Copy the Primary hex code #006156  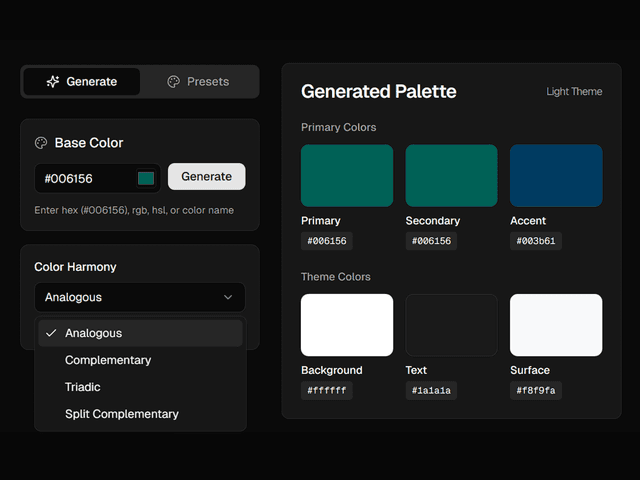click(x=327, y=241)
